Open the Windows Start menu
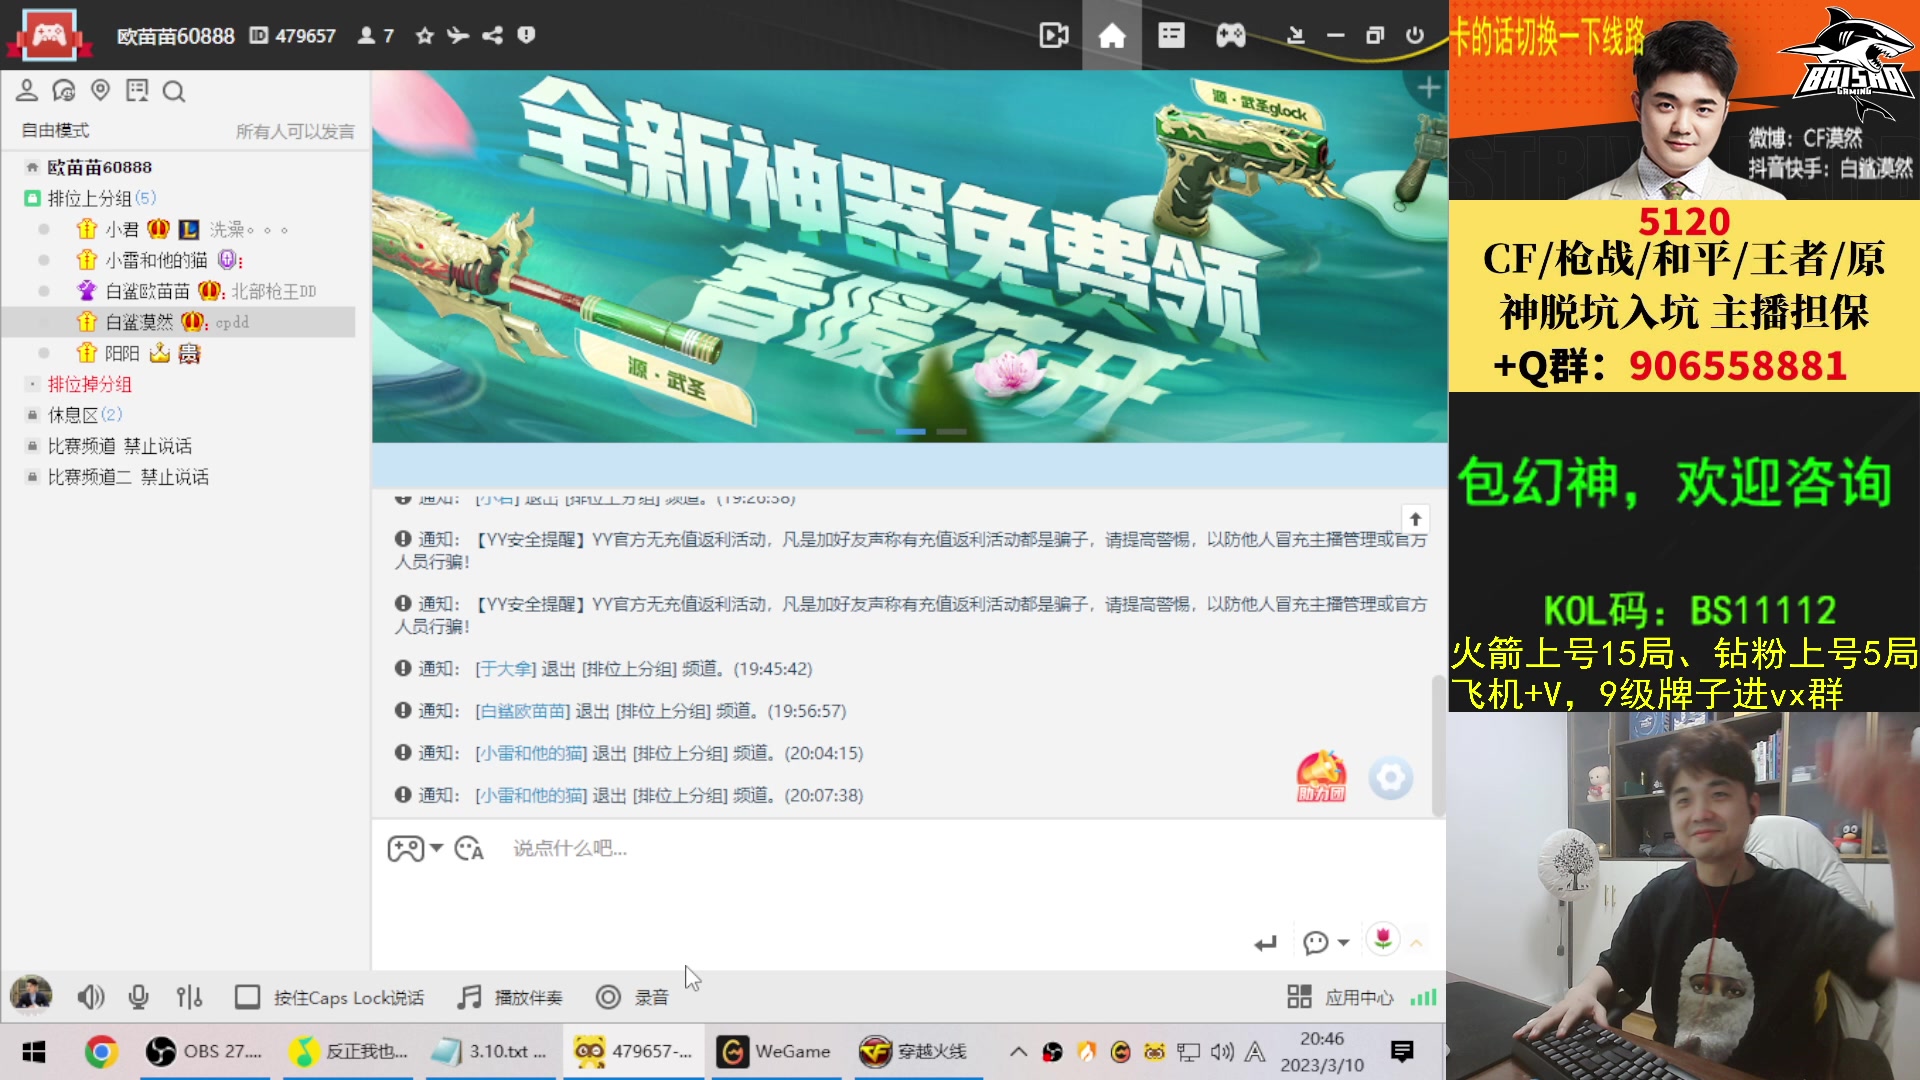1920x1080 pixels. (x=34, y=1051)
